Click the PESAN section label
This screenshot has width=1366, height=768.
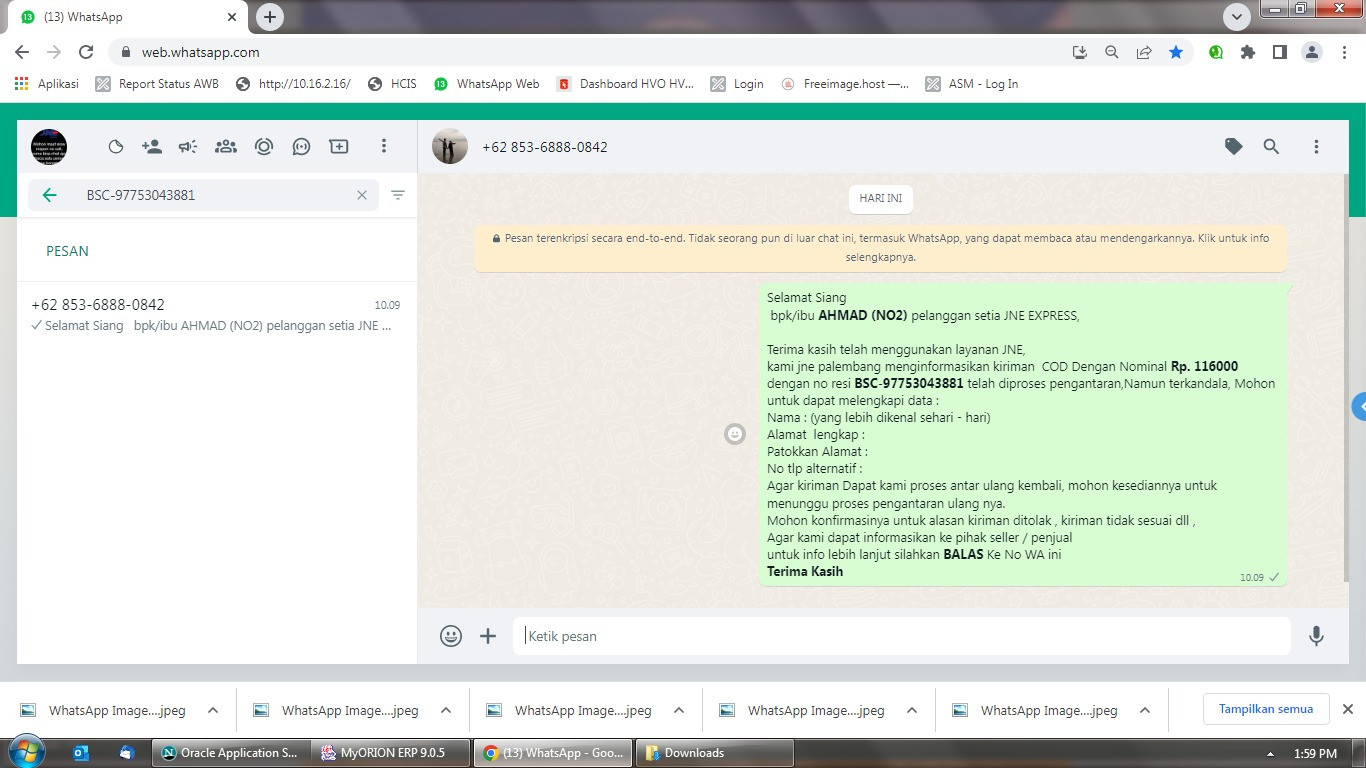[x=67, y=251]
